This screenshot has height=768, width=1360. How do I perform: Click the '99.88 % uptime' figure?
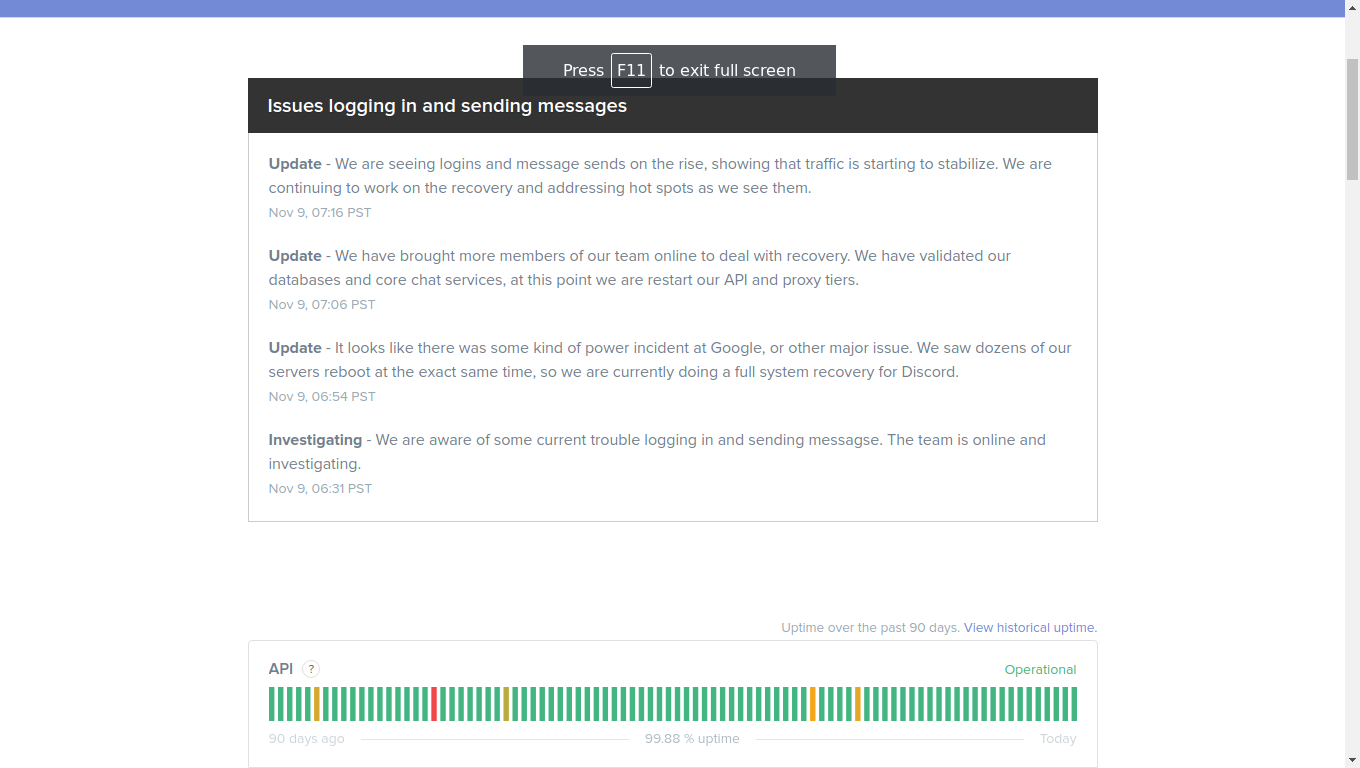pos(692,739)
